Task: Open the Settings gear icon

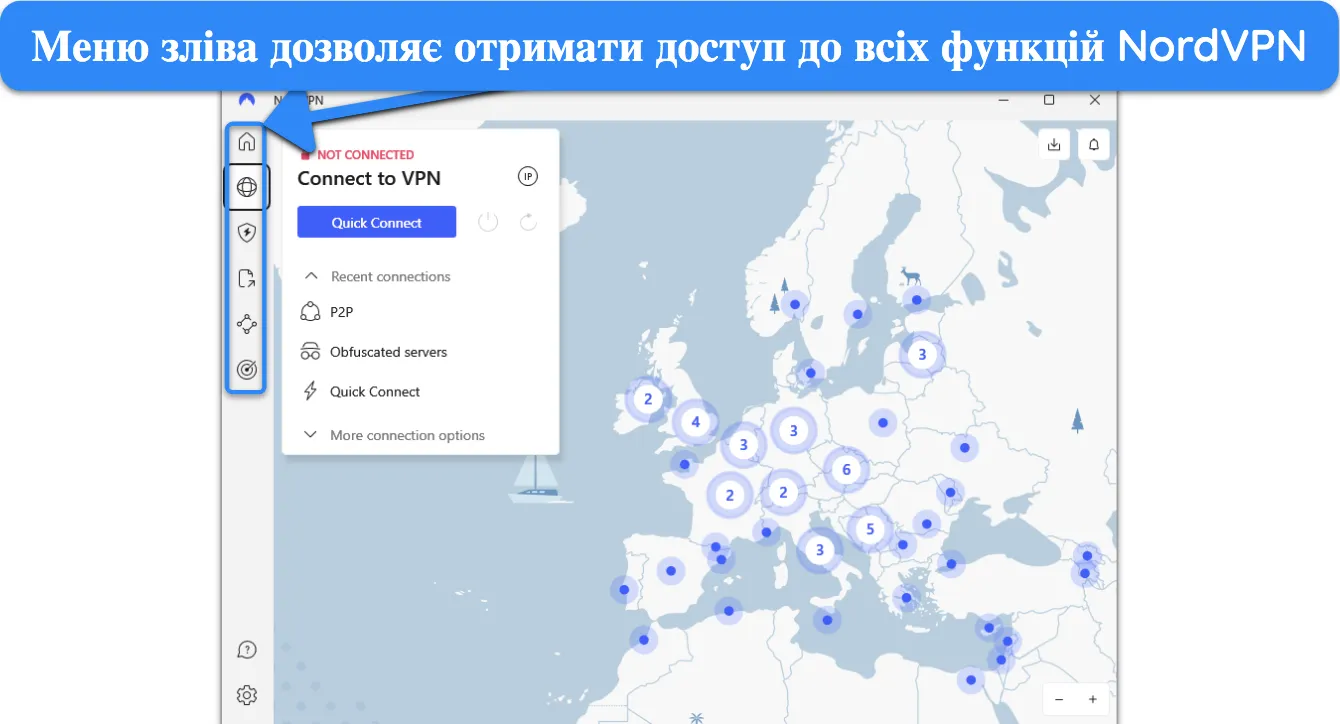Action: pyautogui.click(x=247, y=694)
